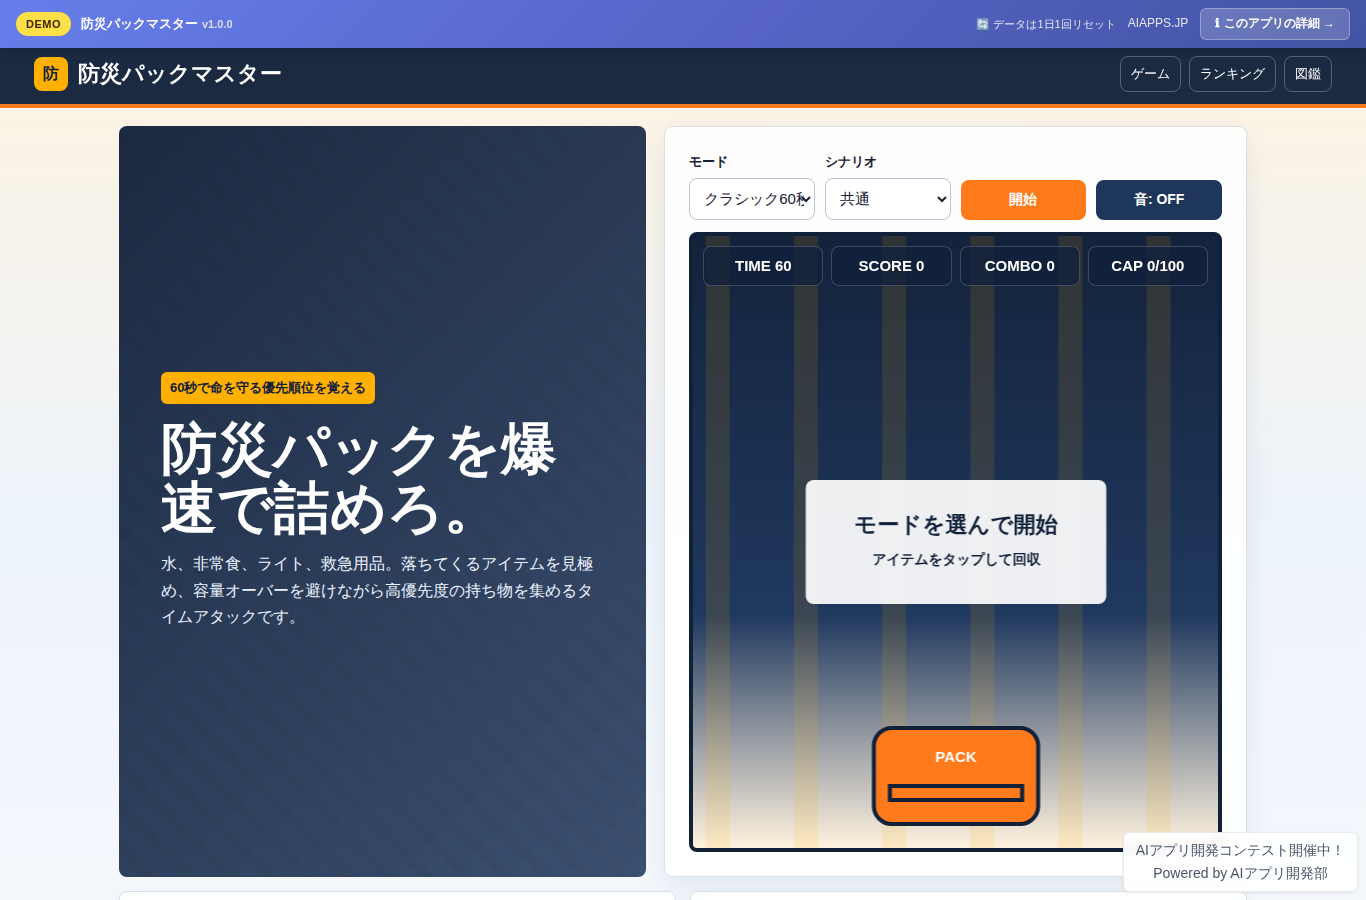Click the TIME 60 indicator
The height and width of the screenshot is (900, 1366).
point(763,266)
